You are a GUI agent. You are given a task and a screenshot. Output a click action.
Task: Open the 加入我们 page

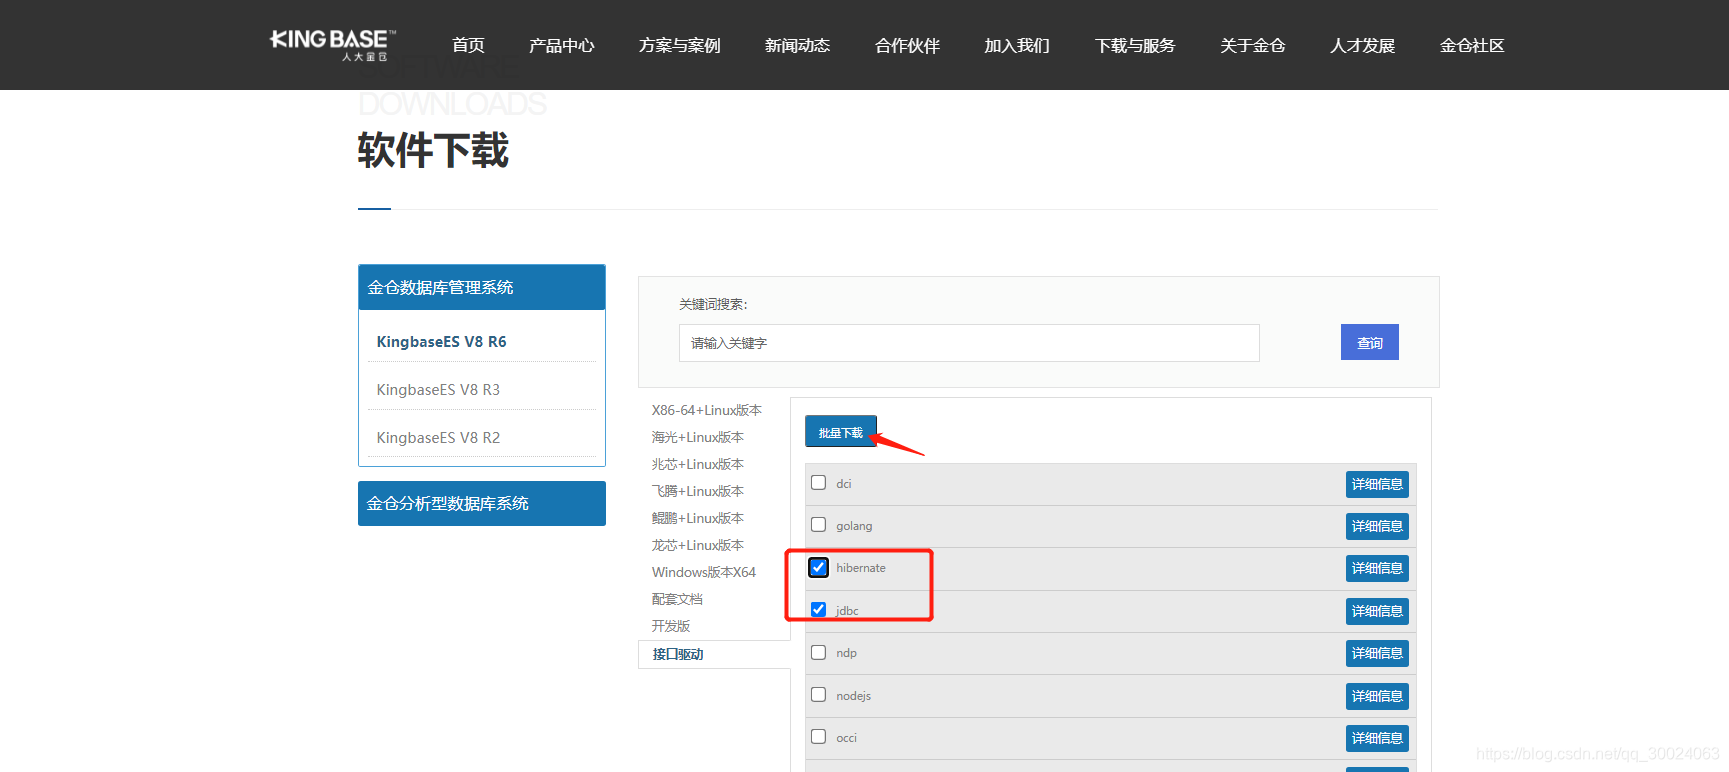1017,46
